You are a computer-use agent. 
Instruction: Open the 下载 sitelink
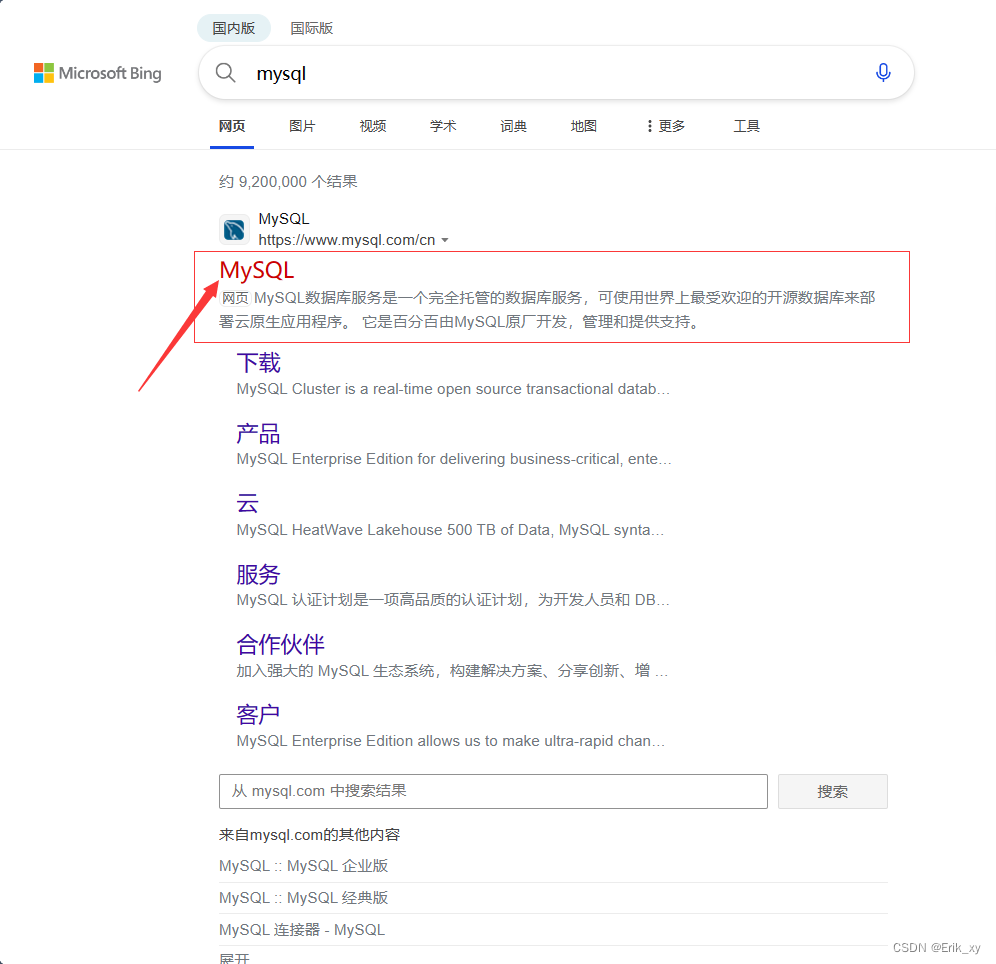tap(257, 363)
